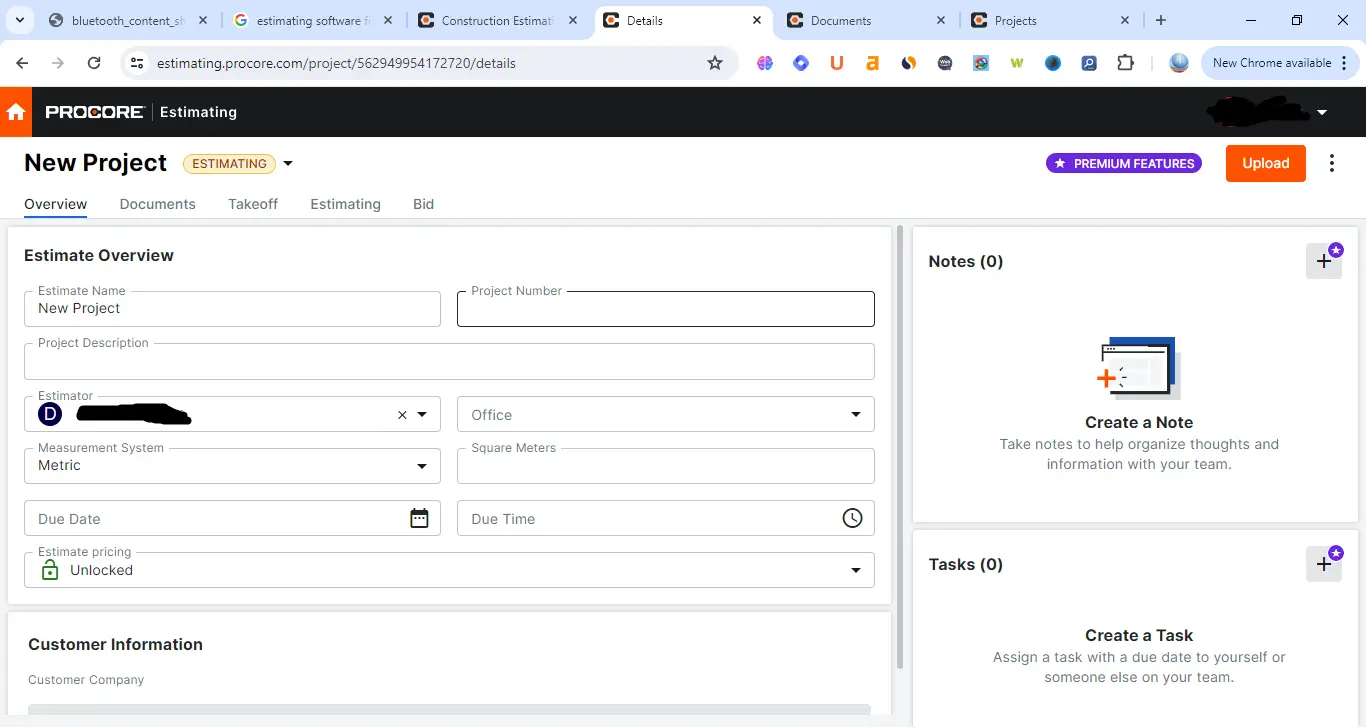Click the Chrome profile avatar

pos(1178,62)
